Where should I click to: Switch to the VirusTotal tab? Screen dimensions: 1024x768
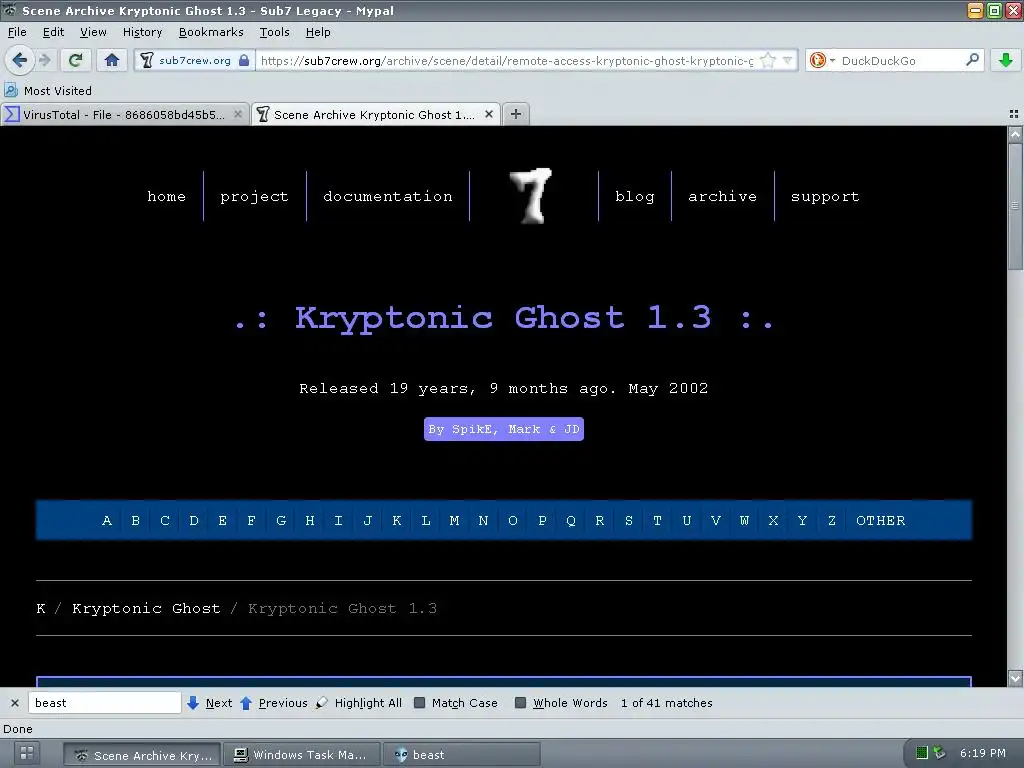(124, 114)
